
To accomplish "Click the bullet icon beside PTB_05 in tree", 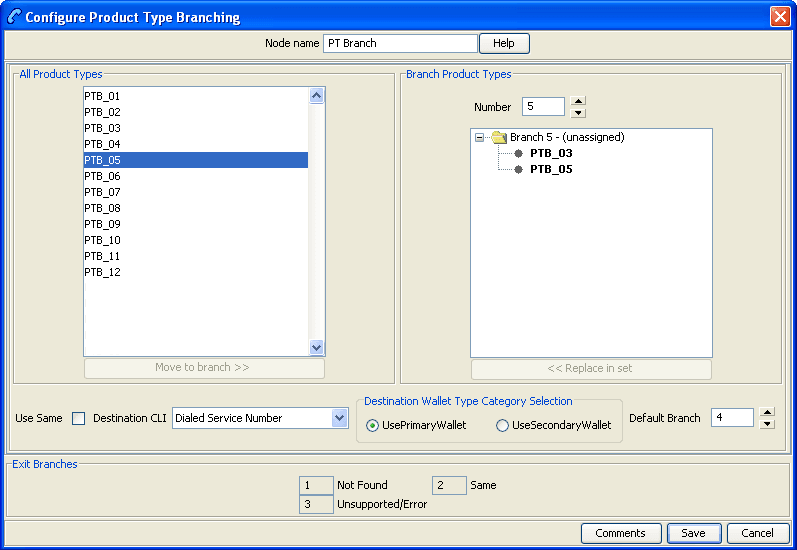I will (518, 170).
